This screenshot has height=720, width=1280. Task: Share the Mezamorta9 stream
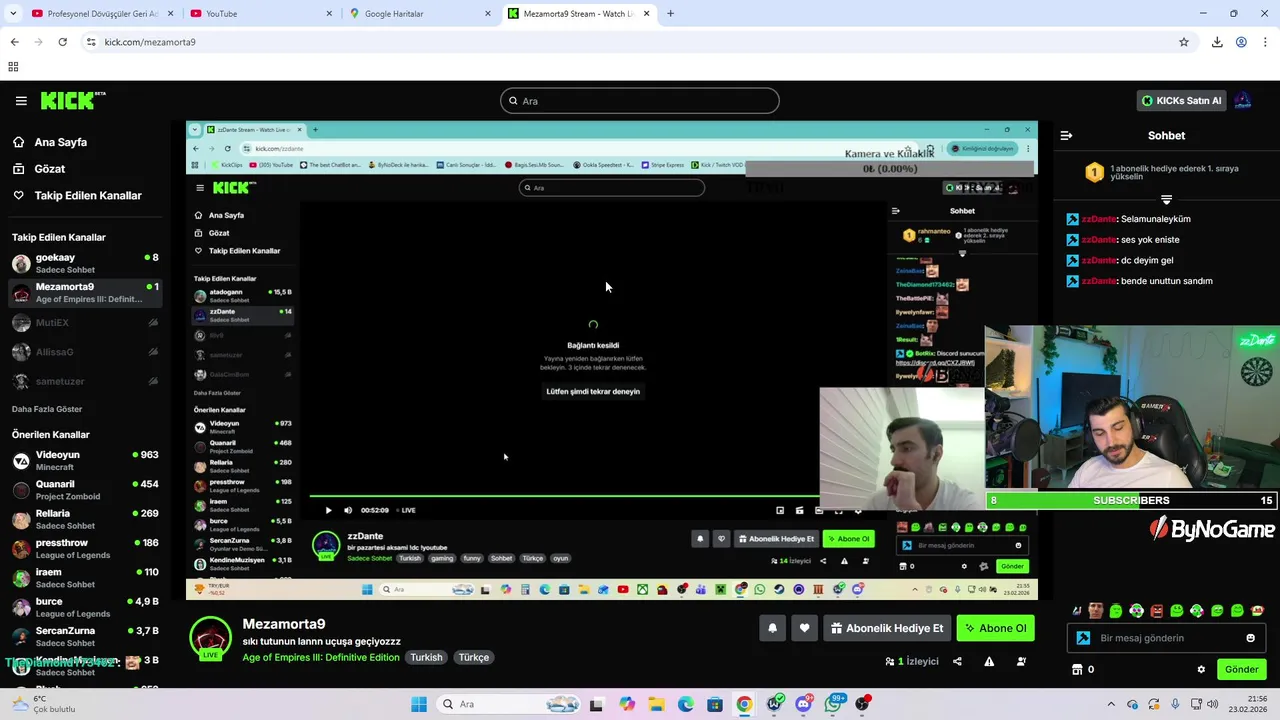pyautogui.click(x=957, y=661)
